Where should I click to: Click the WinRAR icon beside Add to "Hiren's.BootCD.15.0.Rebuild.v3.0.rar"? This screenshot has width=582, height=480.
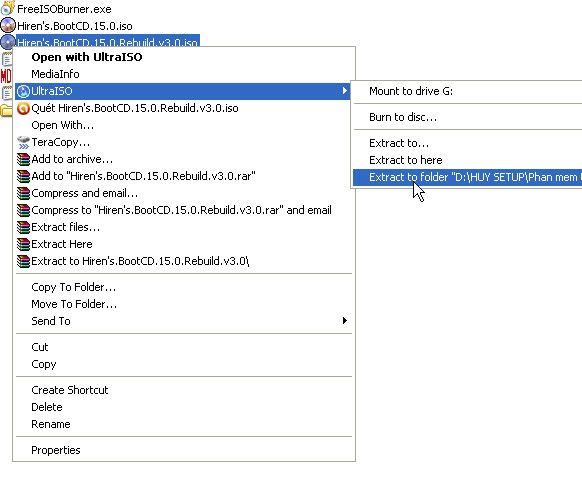23,176
